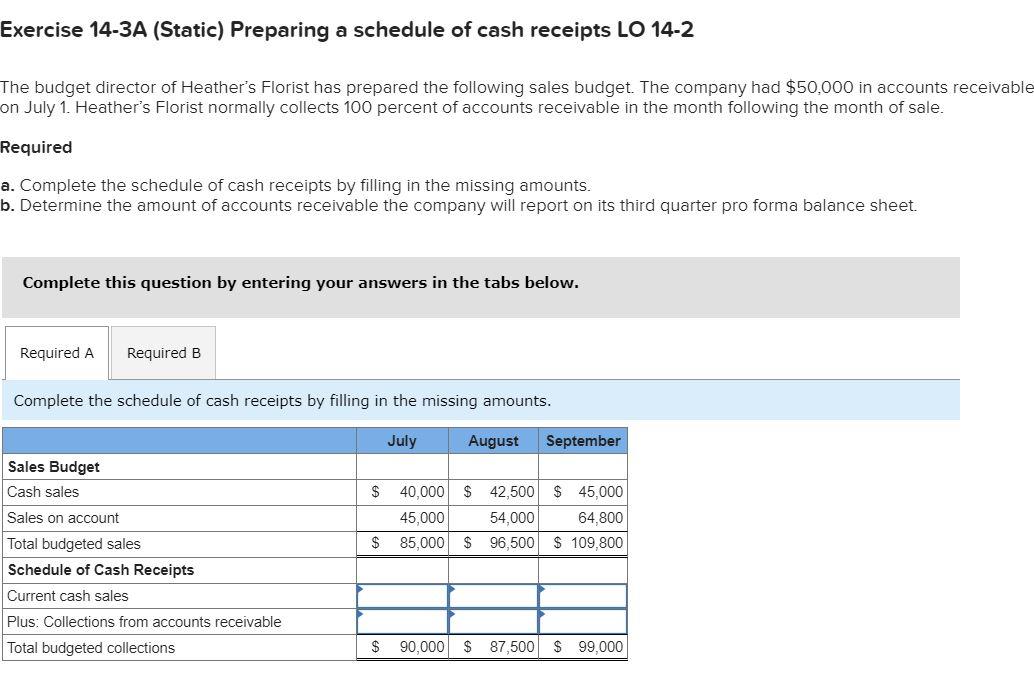Click the 99,000 September total collections value
This screenshot has width=1034, height=673.
[x=600, y=647]
